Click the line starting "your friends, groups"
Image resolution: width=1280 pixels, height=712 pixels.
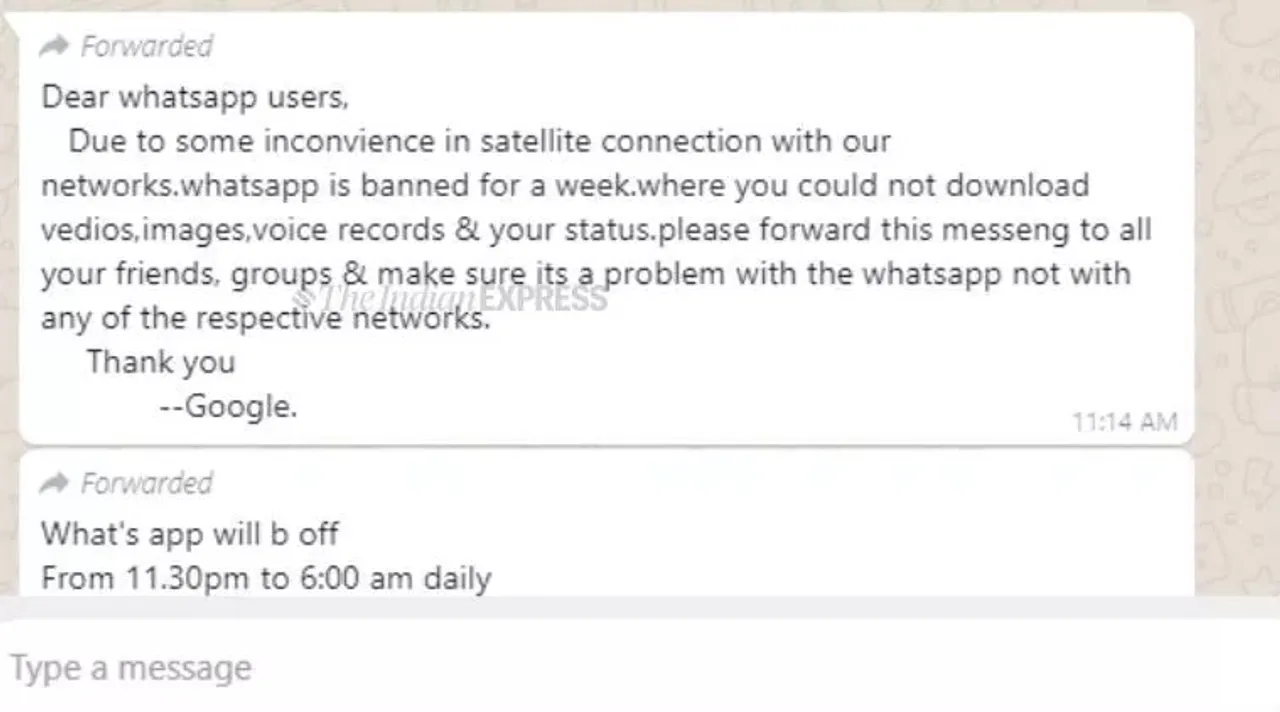(x=586, y=273)
